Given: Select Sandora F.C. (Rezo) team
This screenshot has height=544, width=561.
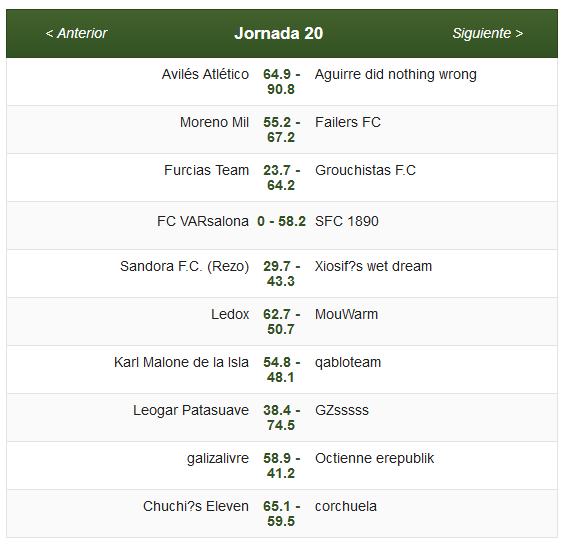Looking at the screenshot, I should [x=184, y=267].
